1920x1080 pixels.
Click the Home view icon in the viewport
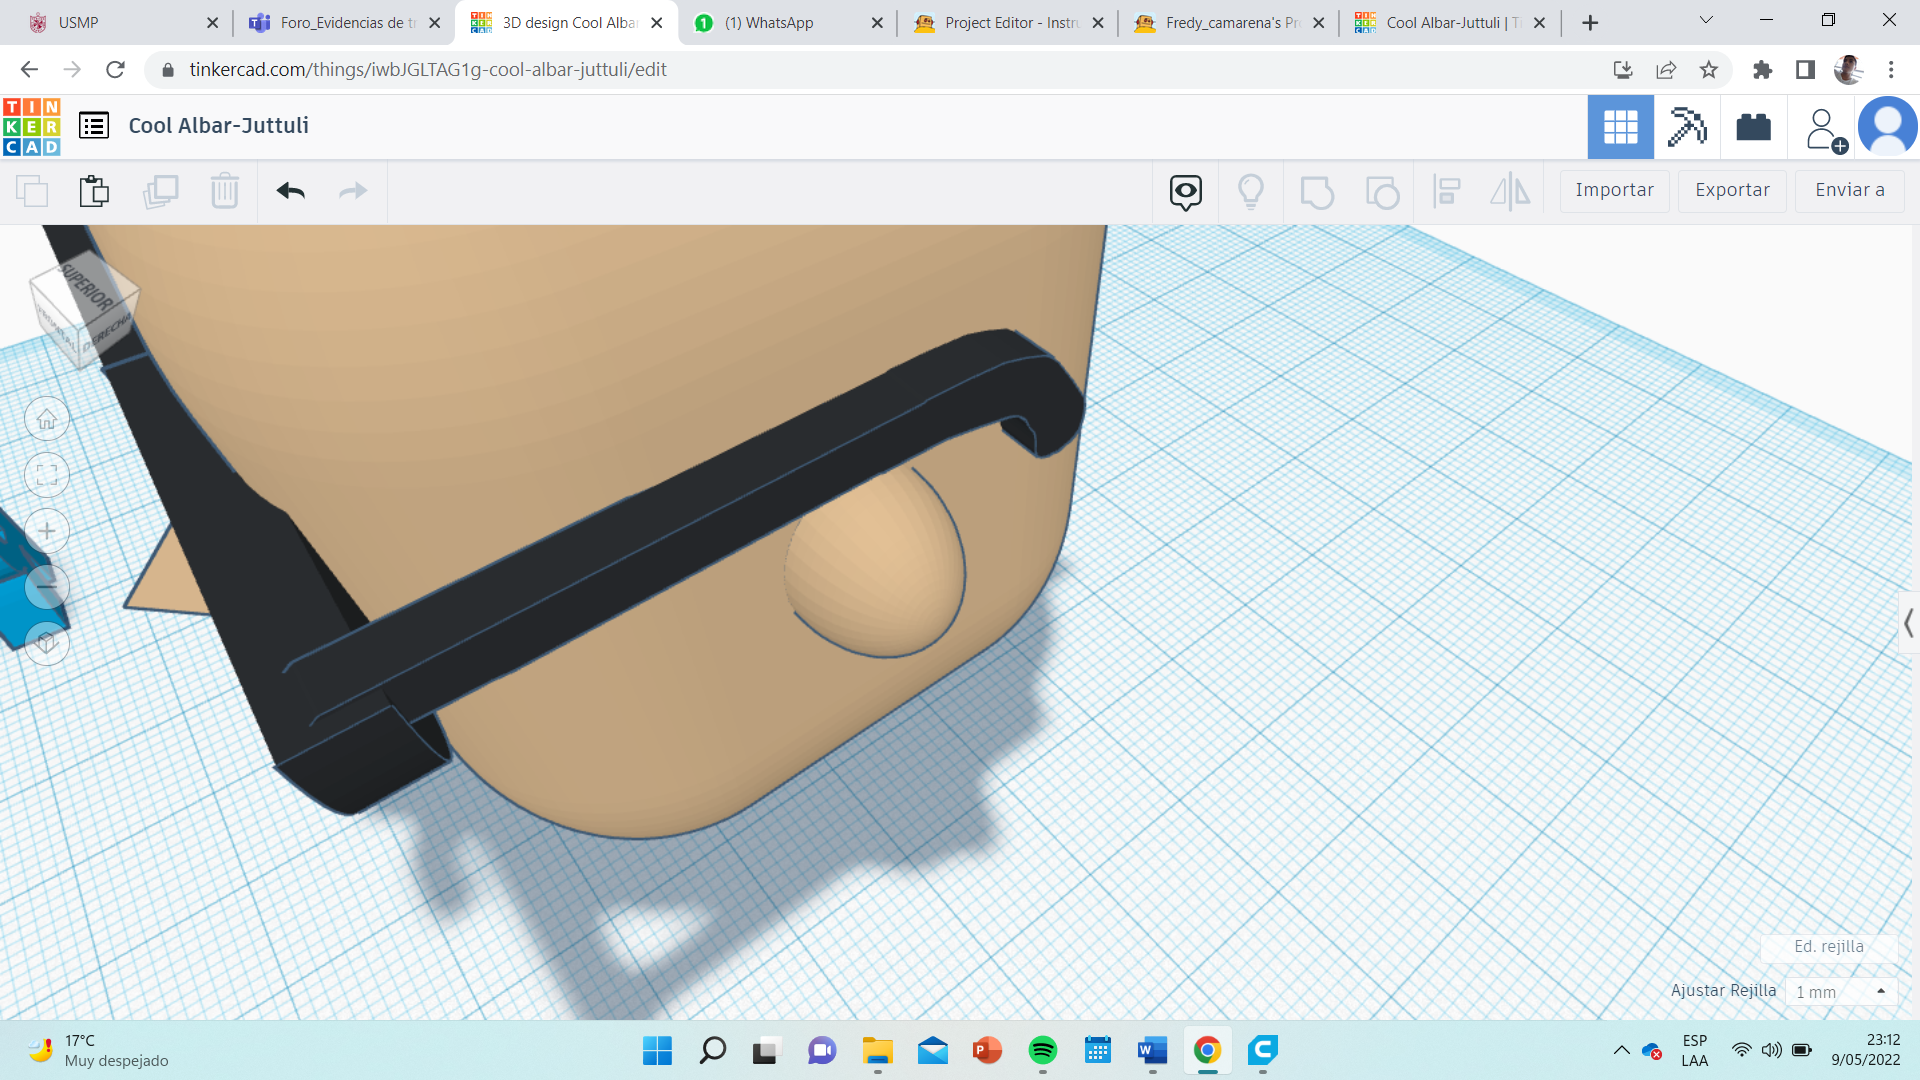coord(47,419)
